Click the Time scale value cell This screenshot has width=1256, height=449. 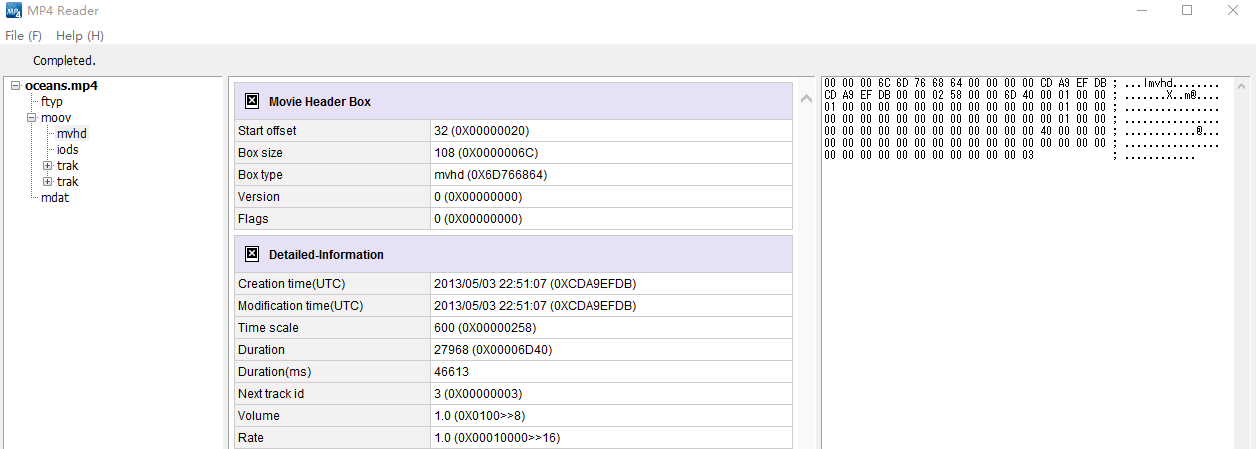point(610,328)
